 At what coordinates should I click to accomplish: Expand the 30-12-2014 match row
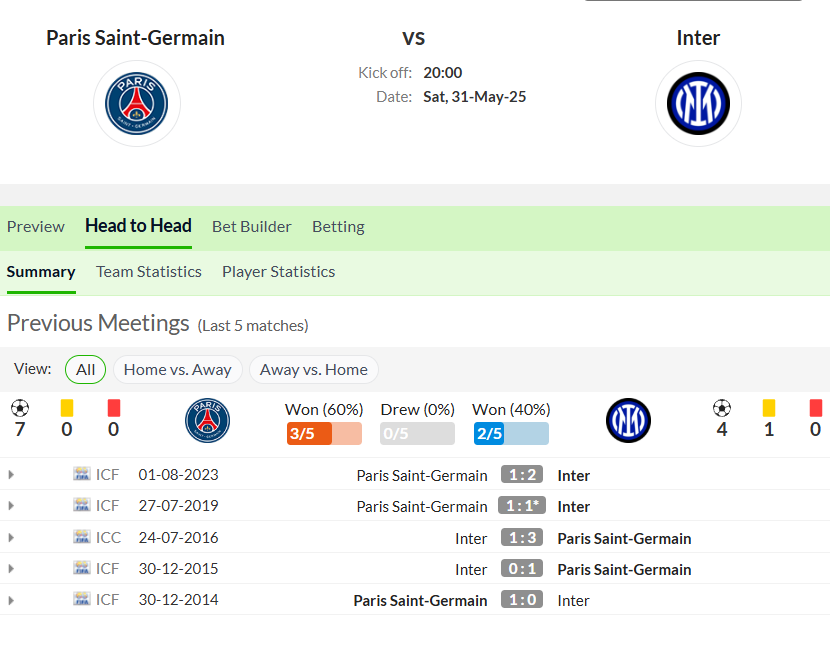[x=11, y=600]
